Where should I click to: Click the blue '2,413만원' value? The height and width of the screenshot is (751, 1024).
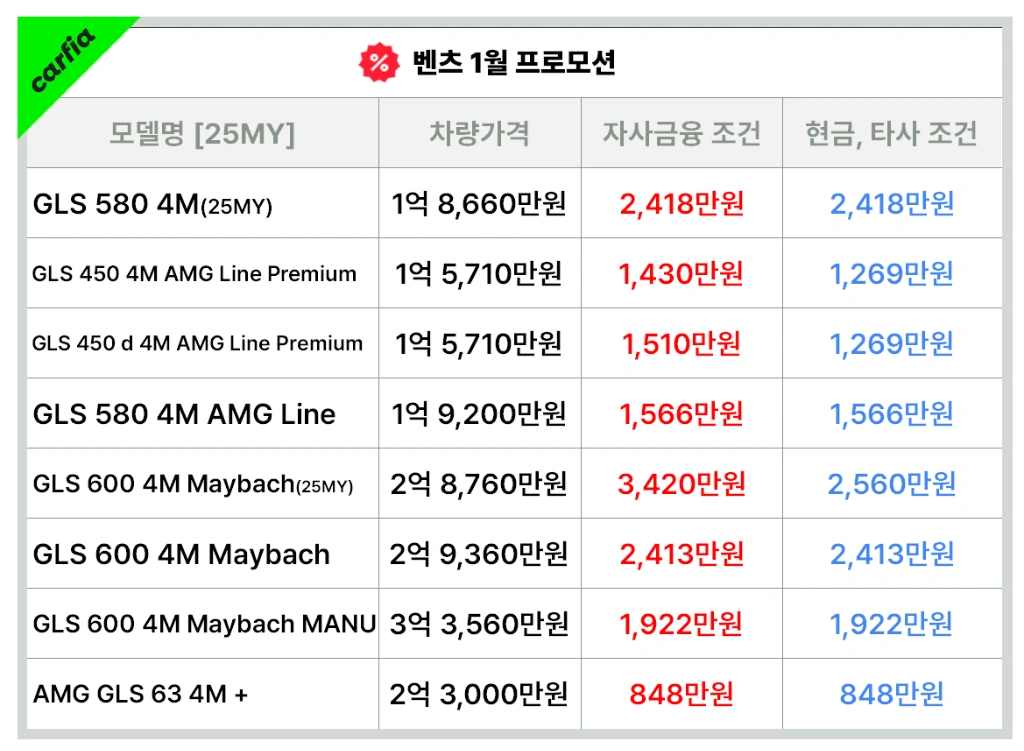[892, 554]
